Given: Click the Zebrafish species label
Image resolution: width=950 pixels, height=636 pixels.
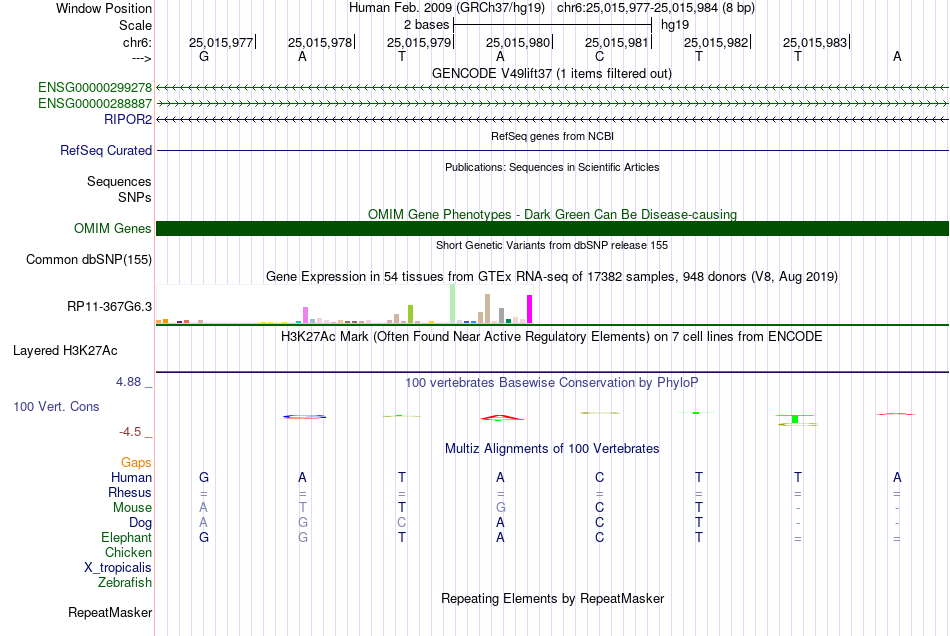Looking at the screenshot, I should (x=125, y=583).
